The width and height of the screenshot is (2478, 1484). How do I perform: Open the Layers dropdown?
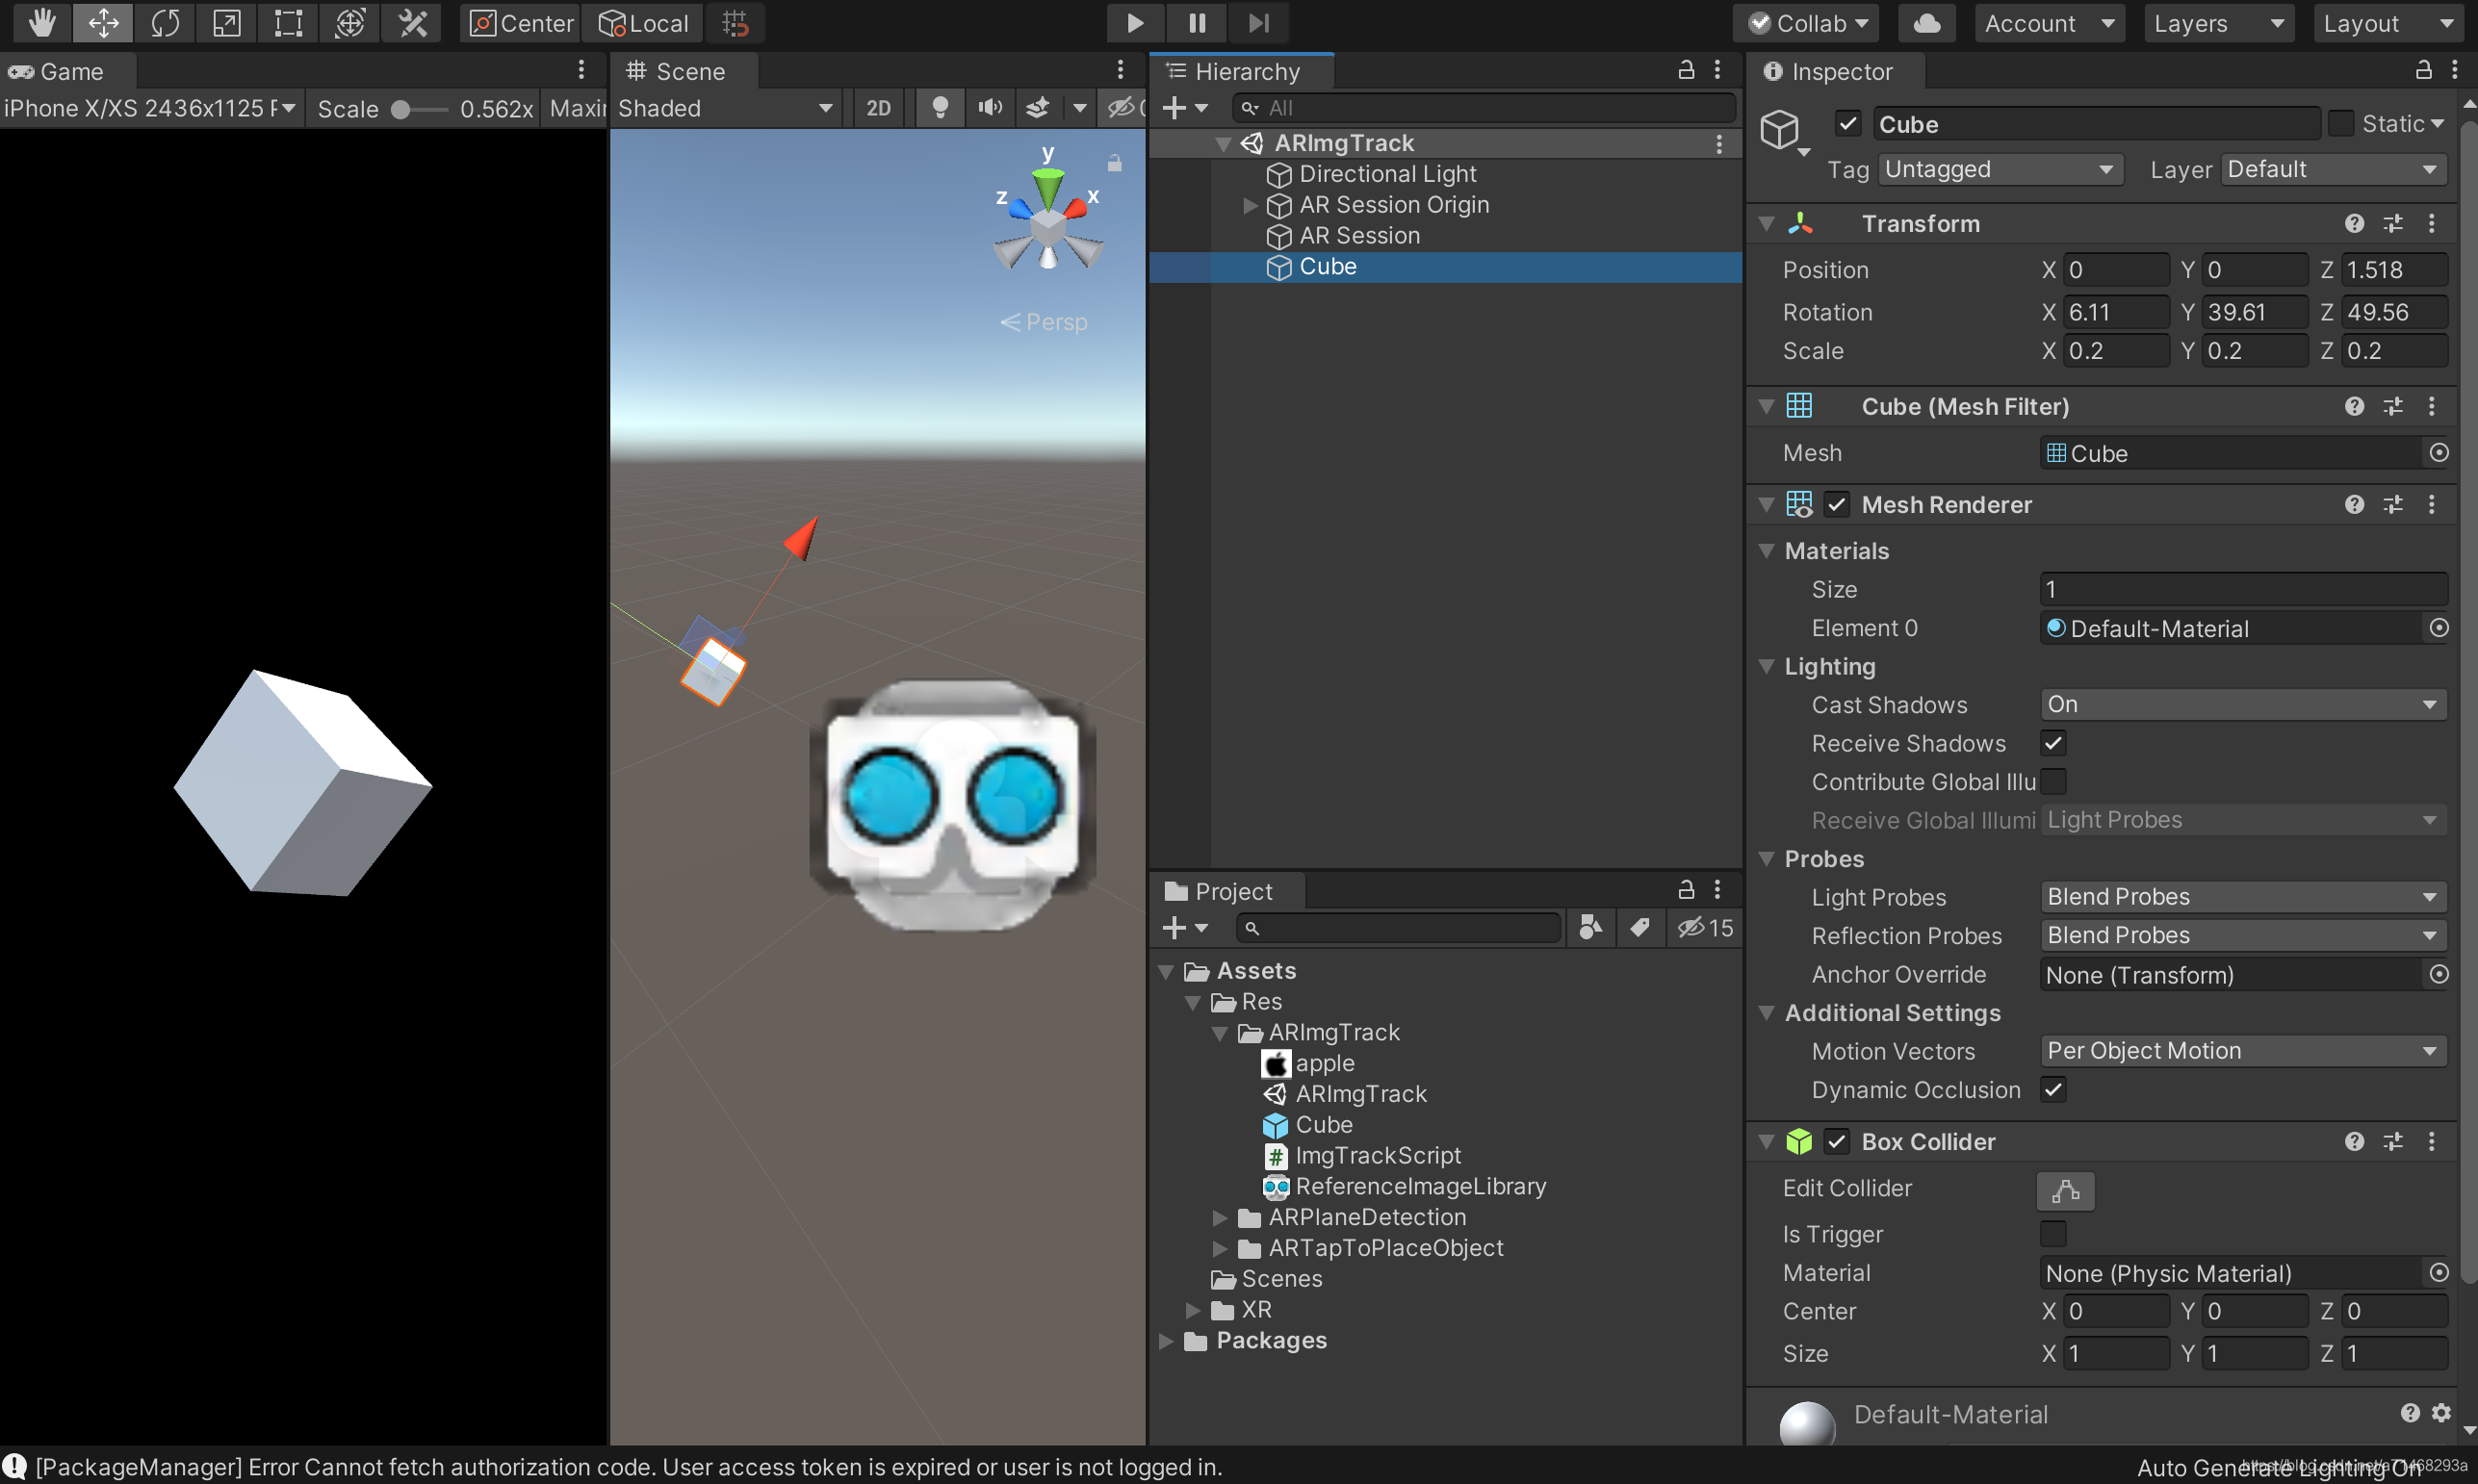click(2218, 22)
